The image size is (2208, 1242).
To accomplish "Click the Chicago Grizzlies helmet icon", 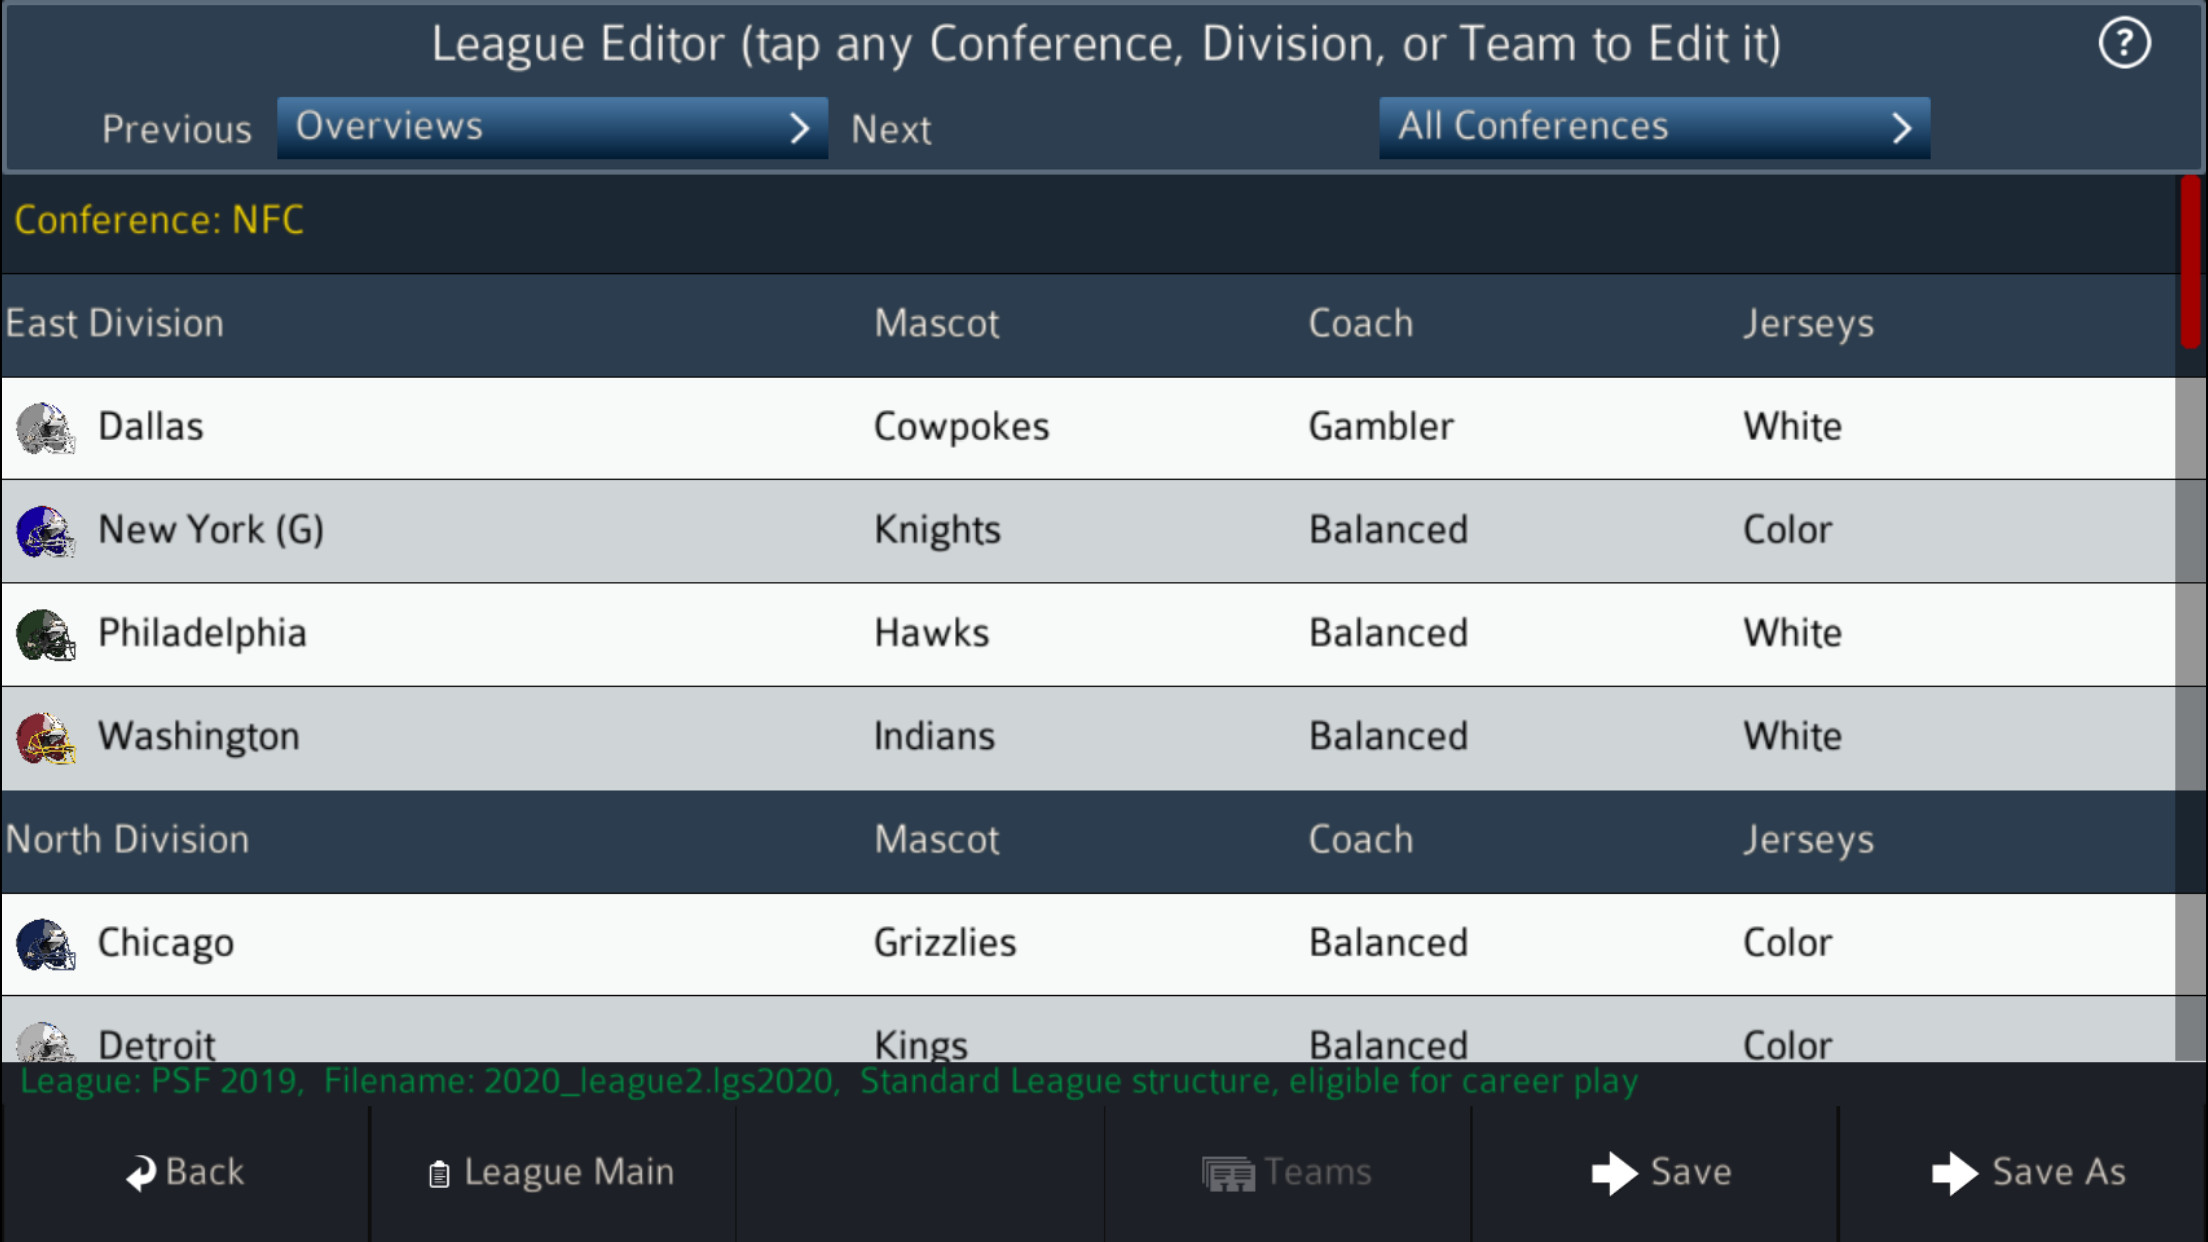I will [x=46, y=944].
